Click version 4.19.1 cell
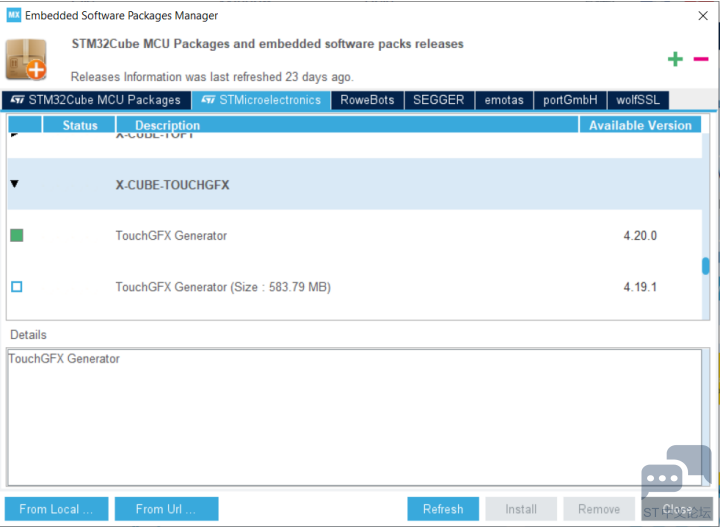This screenshot has height=528, width=720. [640, 287]
